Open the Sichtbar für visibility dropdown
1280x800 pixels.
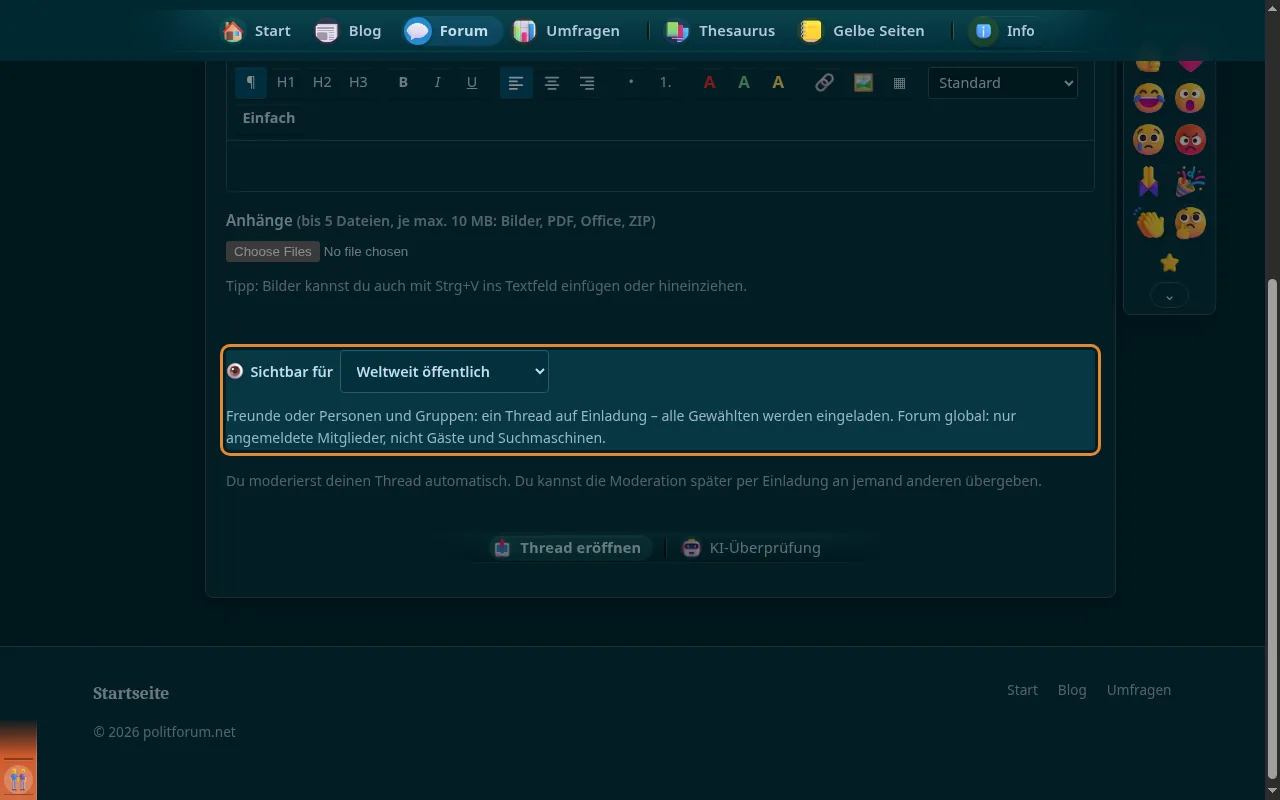444,371
